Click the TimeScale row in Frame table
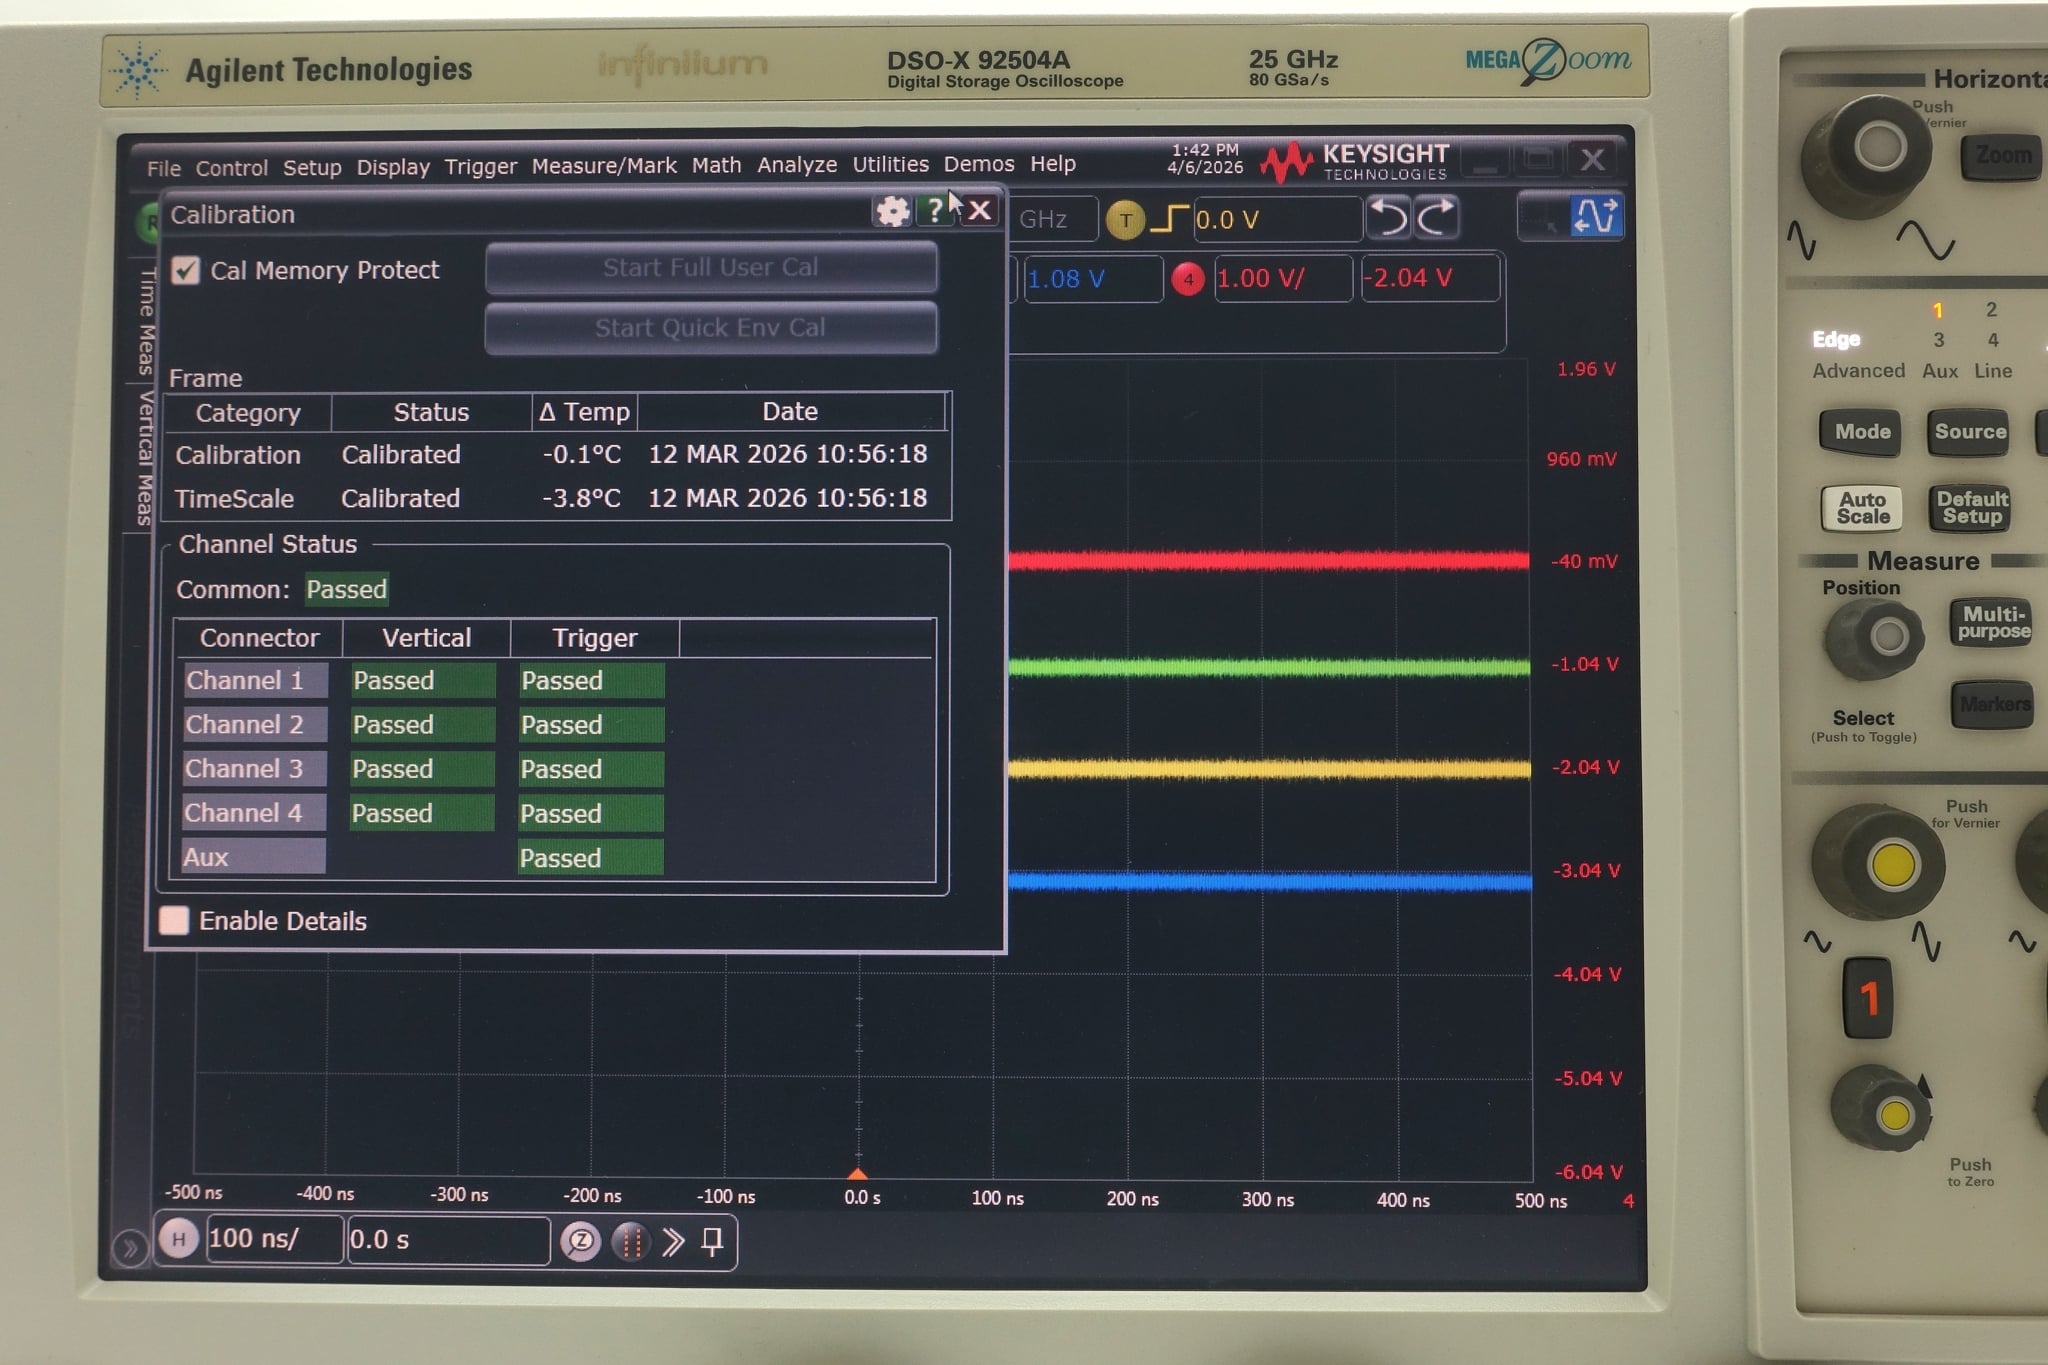This screenshot has width=2048, height=1365. (556, 498)
